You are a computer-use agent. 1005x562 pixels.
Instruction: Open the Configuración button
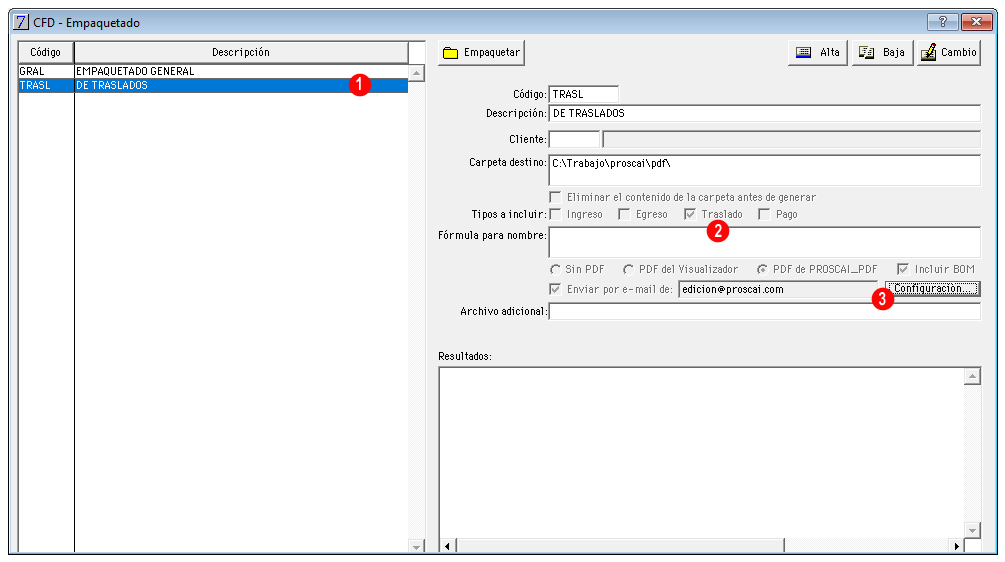(933, 288)
